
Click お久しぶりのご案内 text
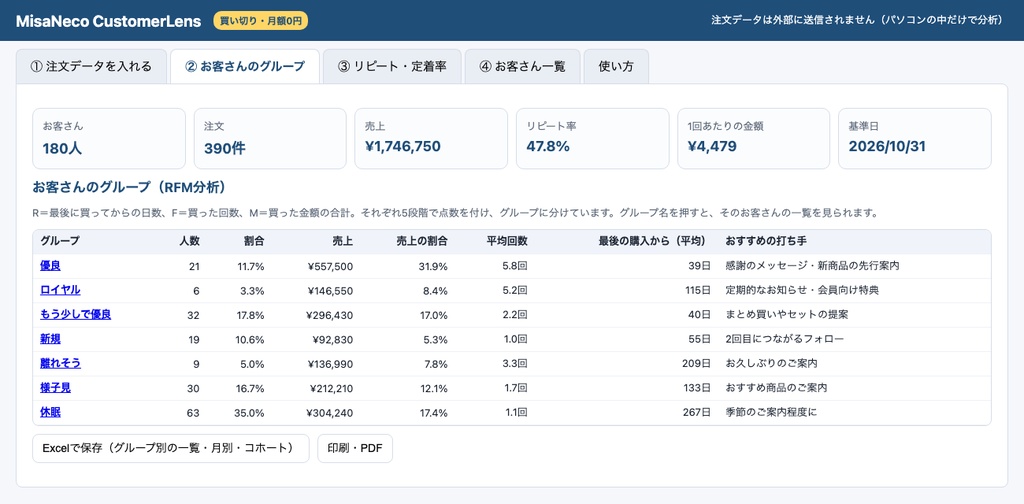tap(771, 364)
